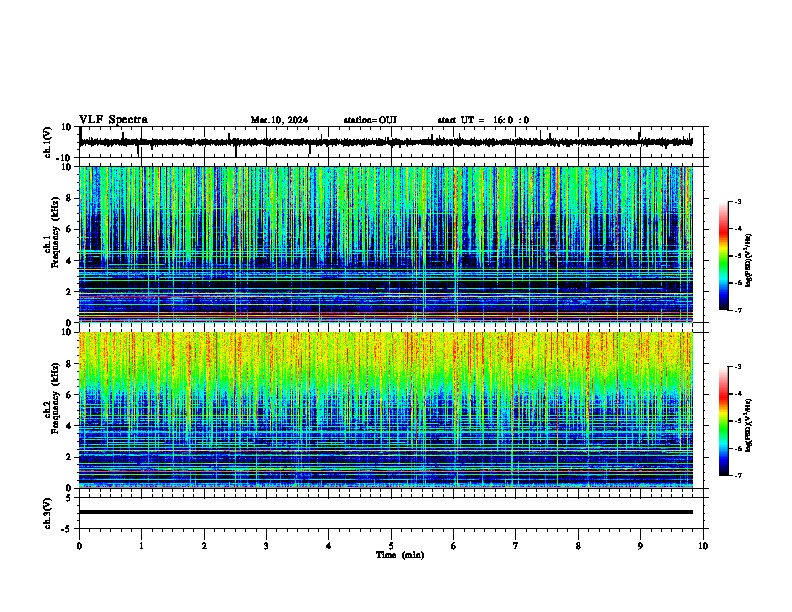Image resolution: width=792 pixels, height=612 pixels.
Task: Click the ch.2 spectrogram color scale bar
Action: pos(724,421)
